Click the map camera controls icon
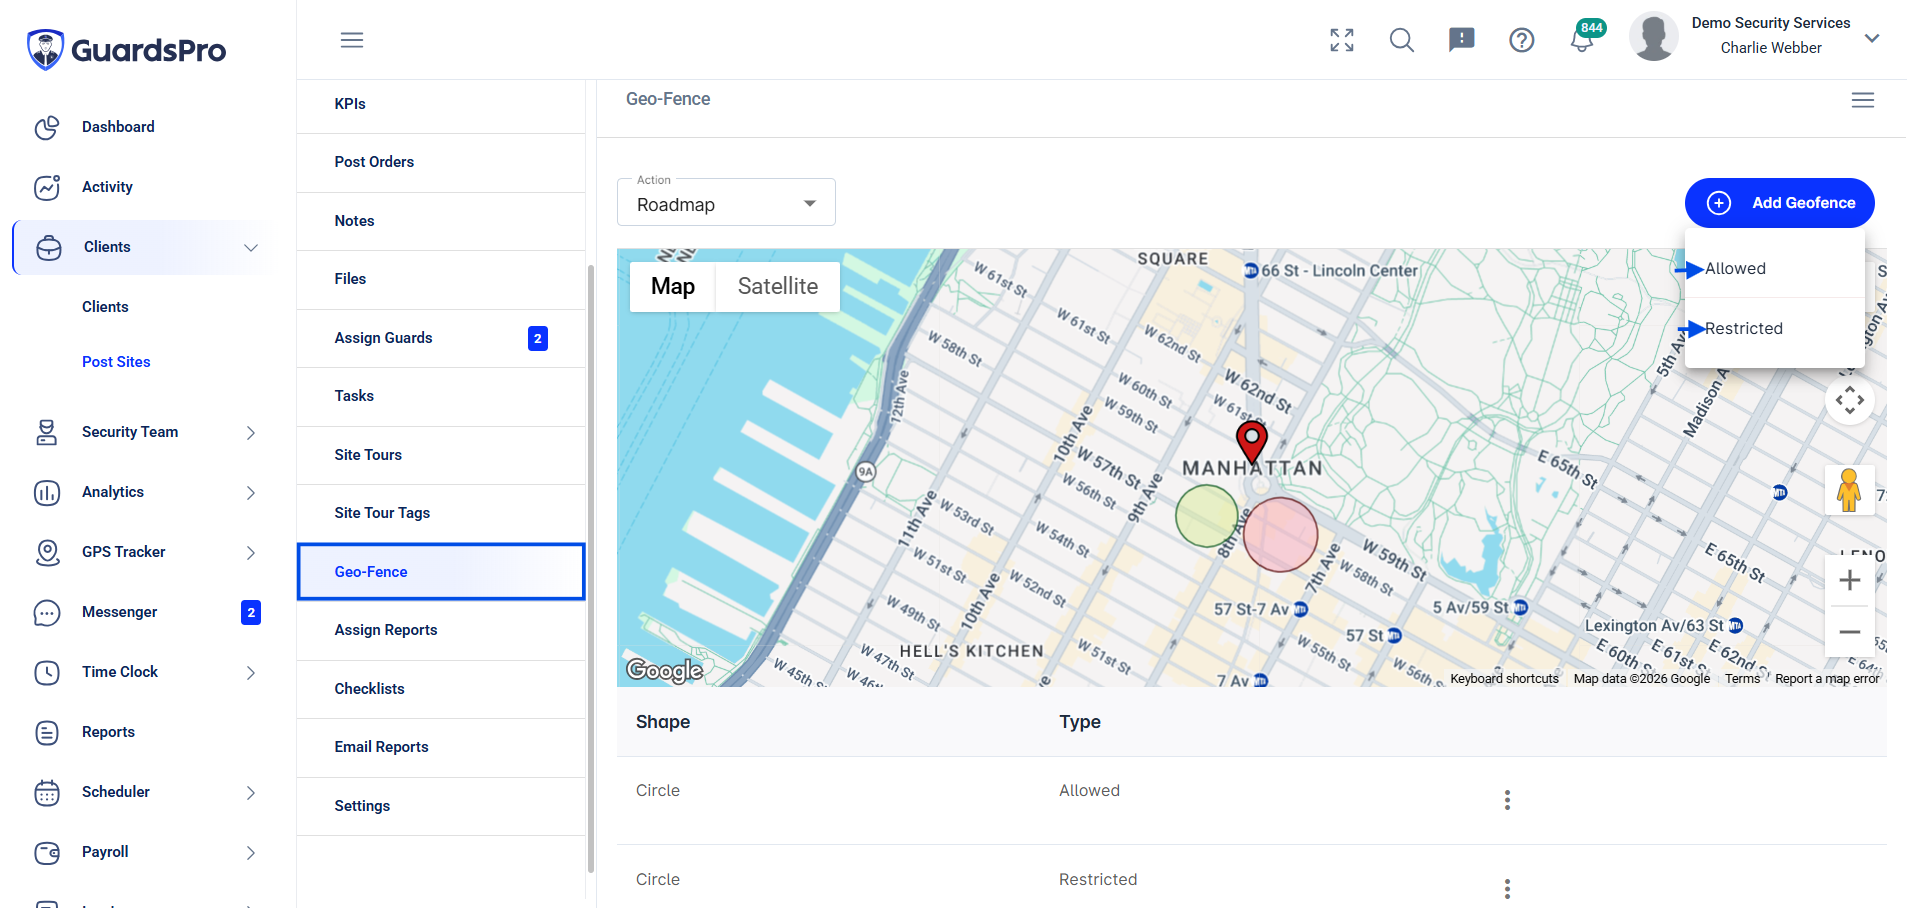This screenshot has width=1907, height=908. click(1850, 401)
